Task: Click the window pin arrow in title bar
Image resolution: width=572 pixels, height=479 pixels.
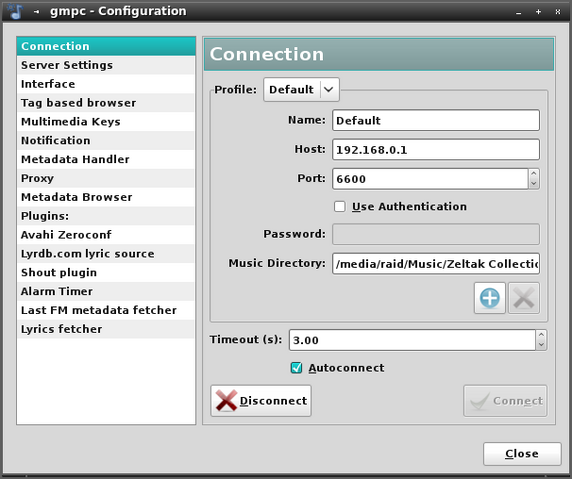Action: pyautogui.click(x=36, y=12)
